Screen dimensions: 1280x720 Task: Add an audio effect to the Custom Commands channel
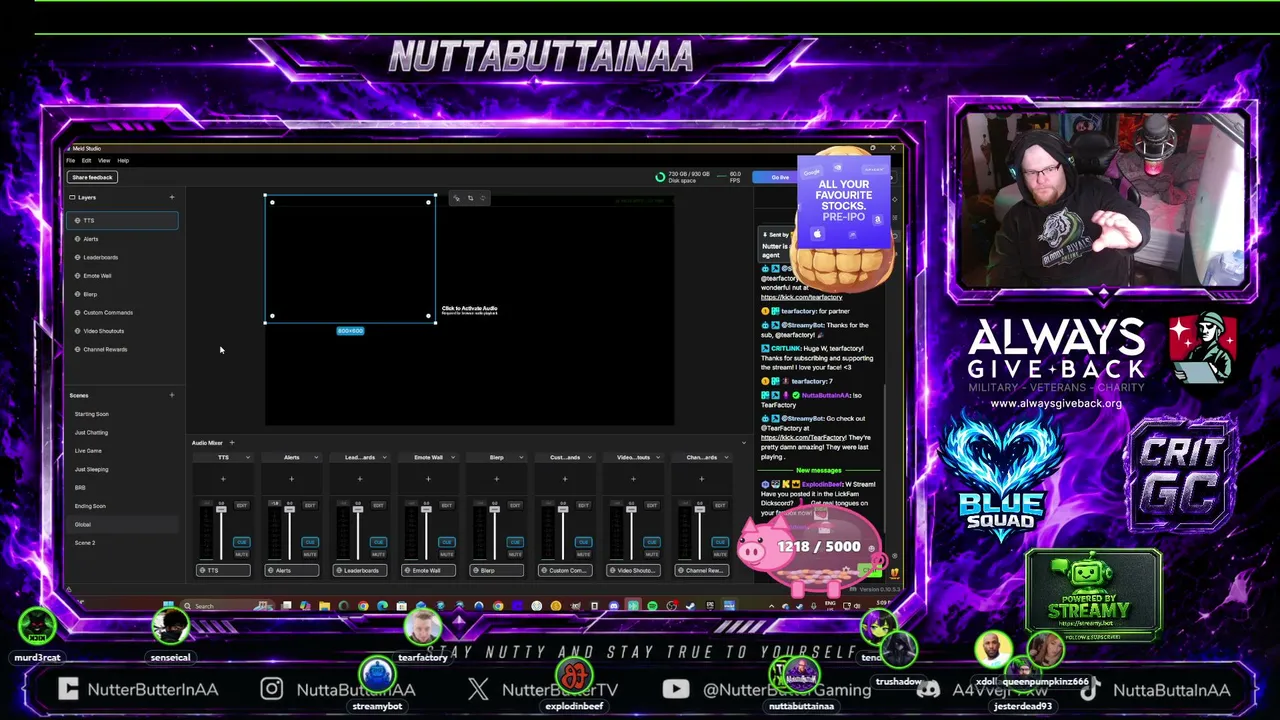(565, 479)
